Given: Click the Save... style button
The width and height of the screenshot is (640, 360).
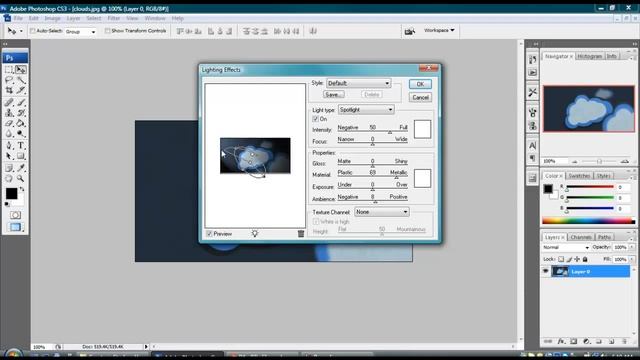Looking at the screenshot, I should [333, 95].
